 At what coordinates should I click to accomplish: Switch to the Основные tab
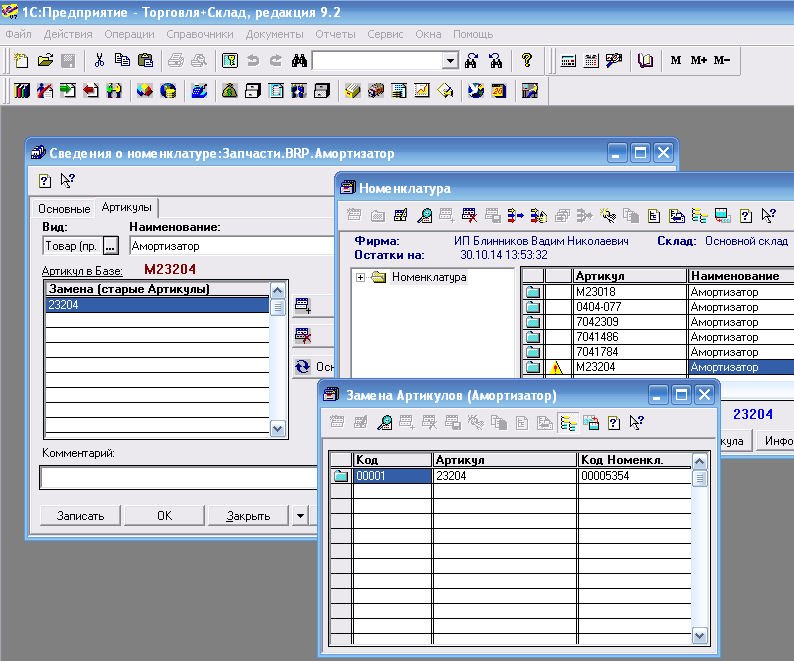(x=64, y=209)
